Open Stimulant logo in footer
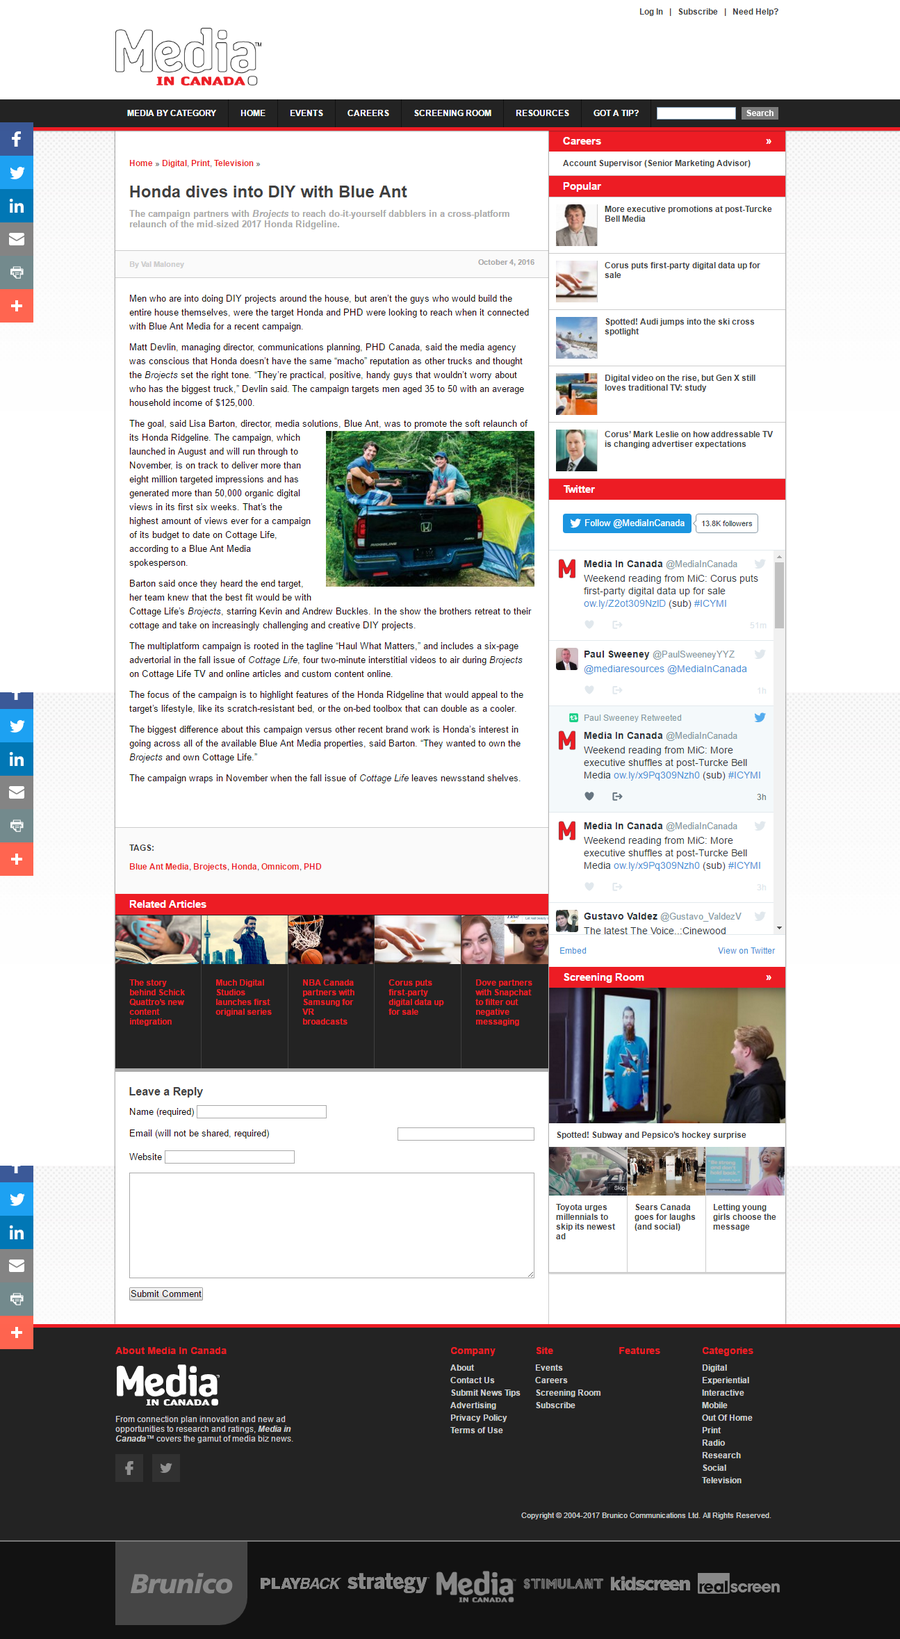This screenshot has height=1639, width=900. pos(563,1584)
